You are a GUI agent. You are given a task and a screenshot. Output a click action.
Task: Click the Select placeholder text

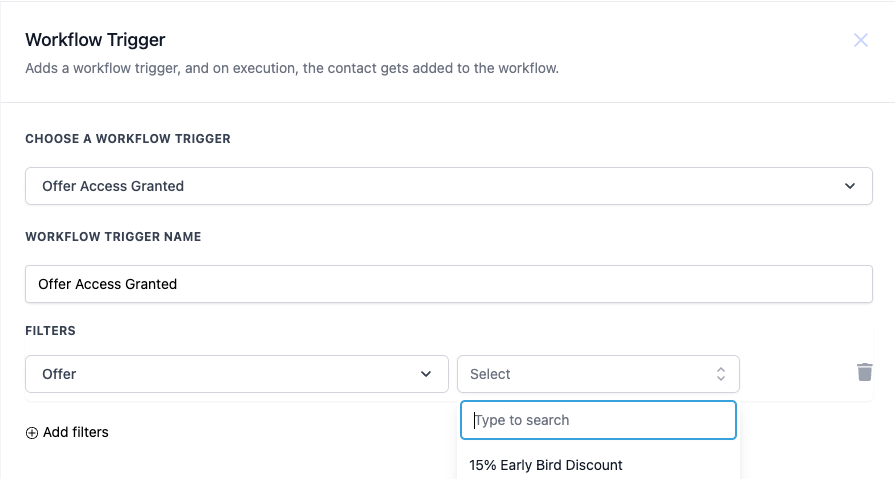click(x=490, y=374)
